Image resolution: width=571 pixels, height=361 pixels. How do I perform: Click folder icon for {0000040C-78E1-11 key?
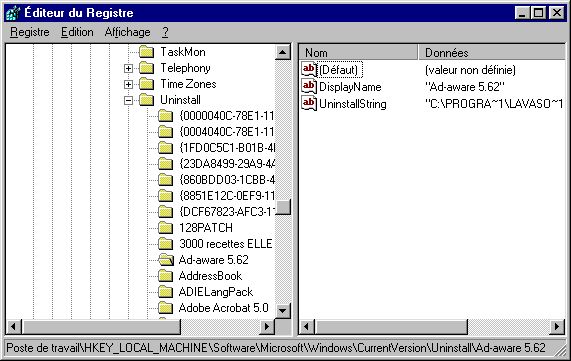click(x=166, y=116)
